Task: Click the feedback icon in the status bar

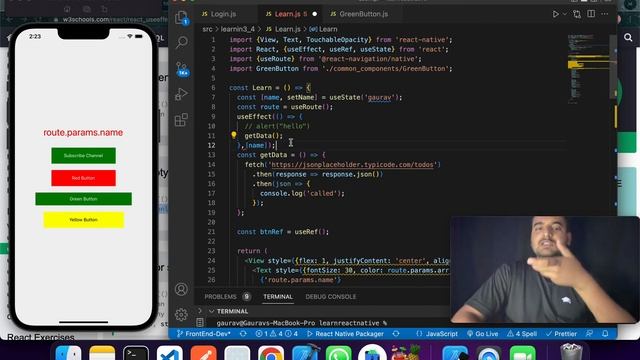Action: [589, 333]
